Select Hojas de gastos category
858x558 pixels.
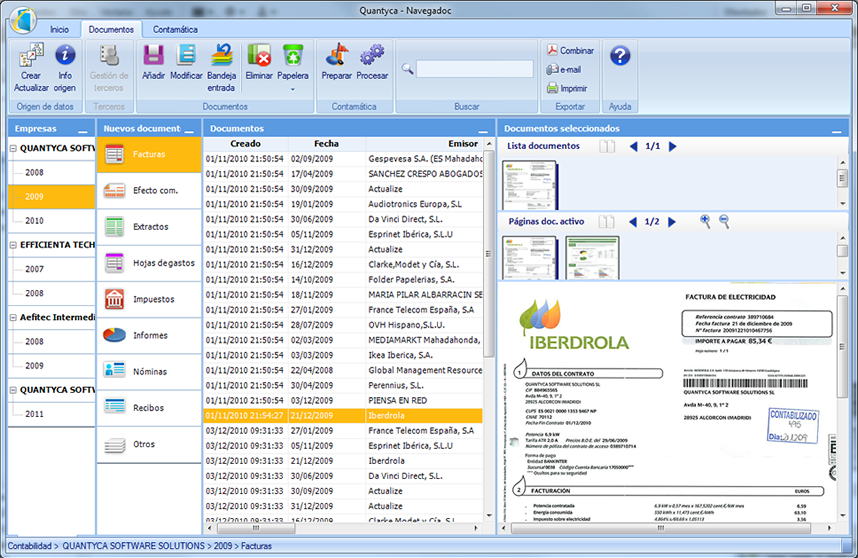149,263
